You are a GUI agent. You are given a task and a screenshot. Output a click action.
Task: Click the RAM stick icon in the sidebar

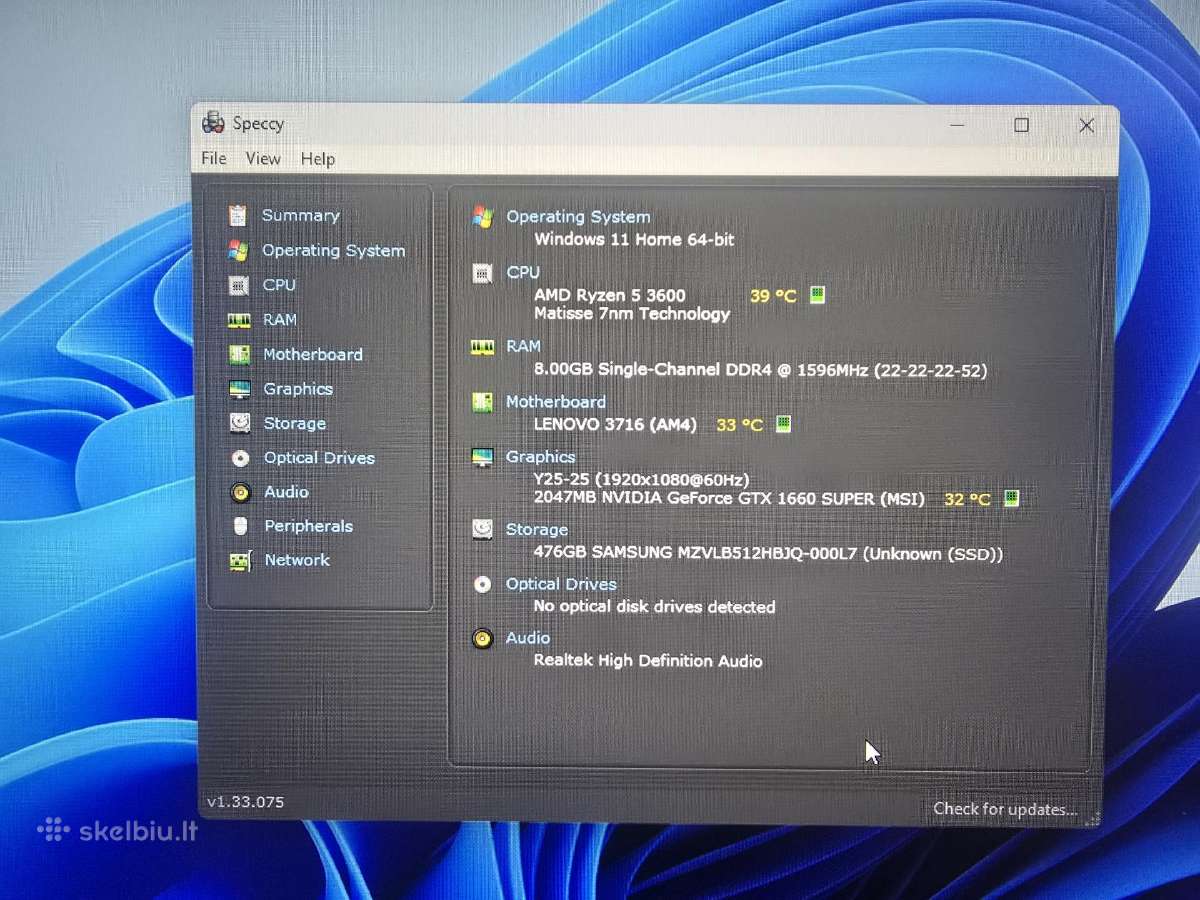pos(239,320)
